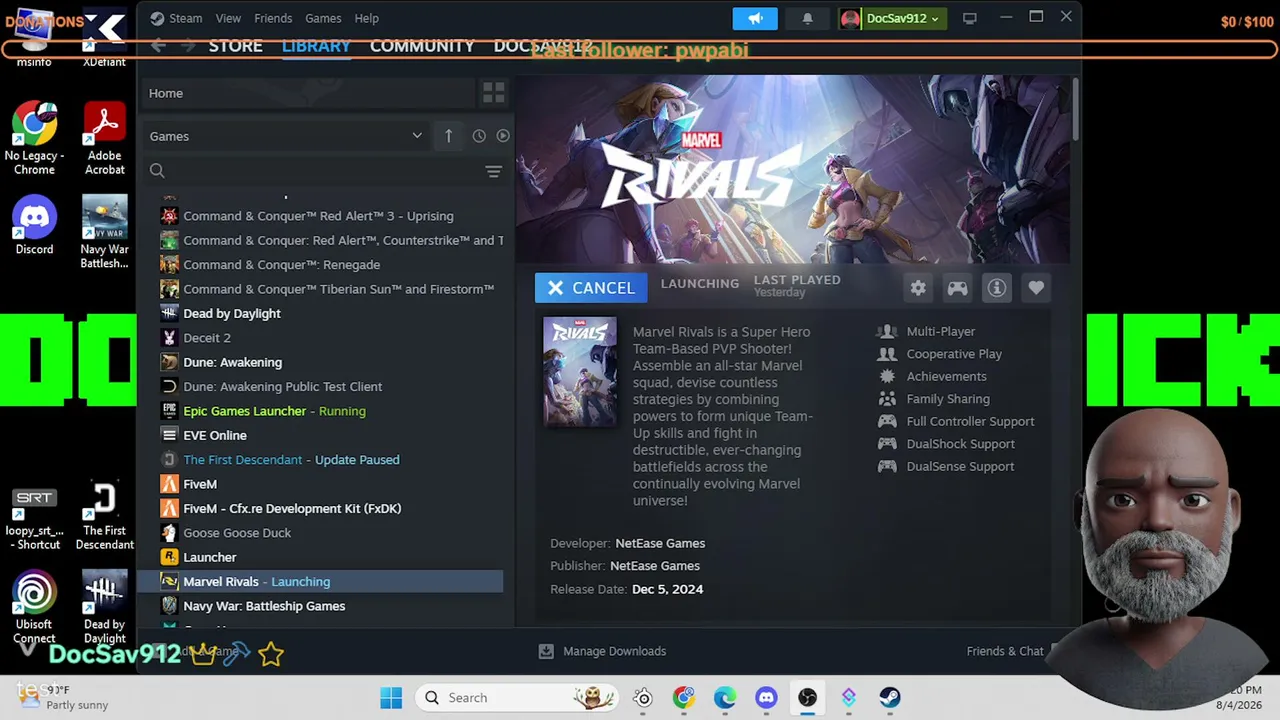This screenshot has height=720, width=1280.
Task: Open controller layout for Marvel Rivals
Action: click(957, 288)
